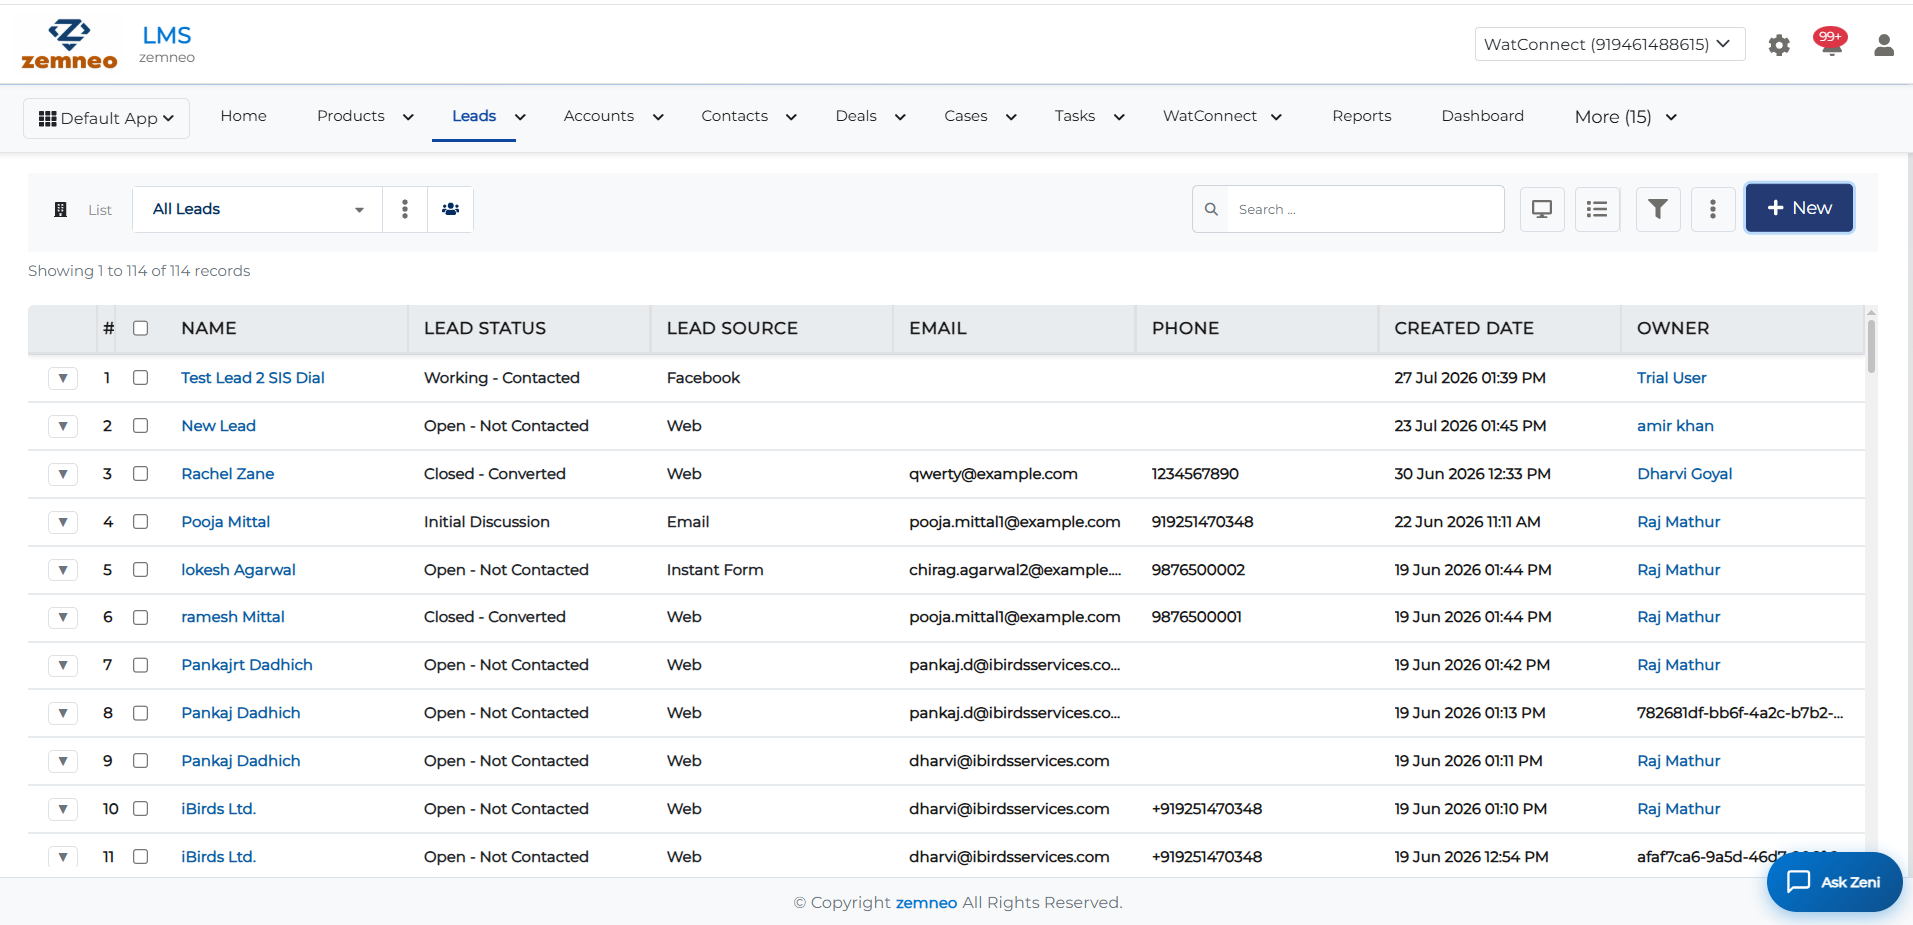Open lead Pooja Mittal
This screenshot has height=925, width=1913.
(225, 522)
